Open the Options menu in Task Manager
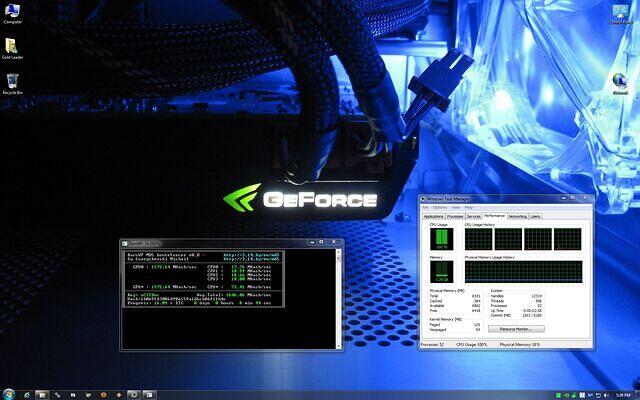Viewport: 640px width, 400px height. click(x=440, y=207)
